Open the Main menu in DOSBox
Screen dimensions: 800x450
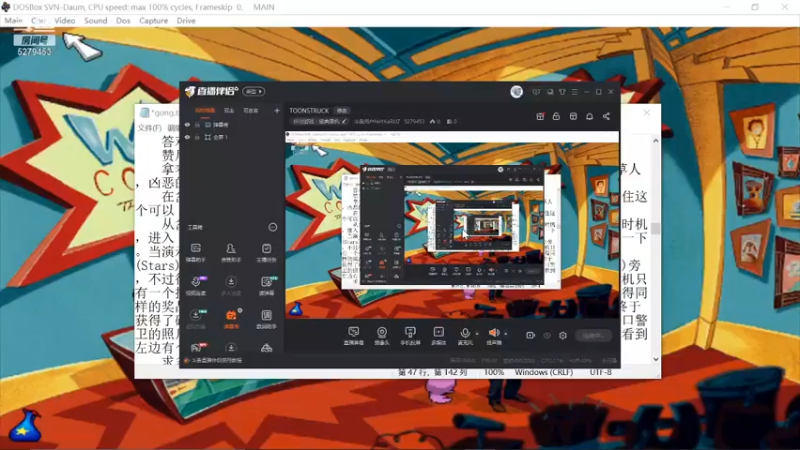[x=13, y=20]
